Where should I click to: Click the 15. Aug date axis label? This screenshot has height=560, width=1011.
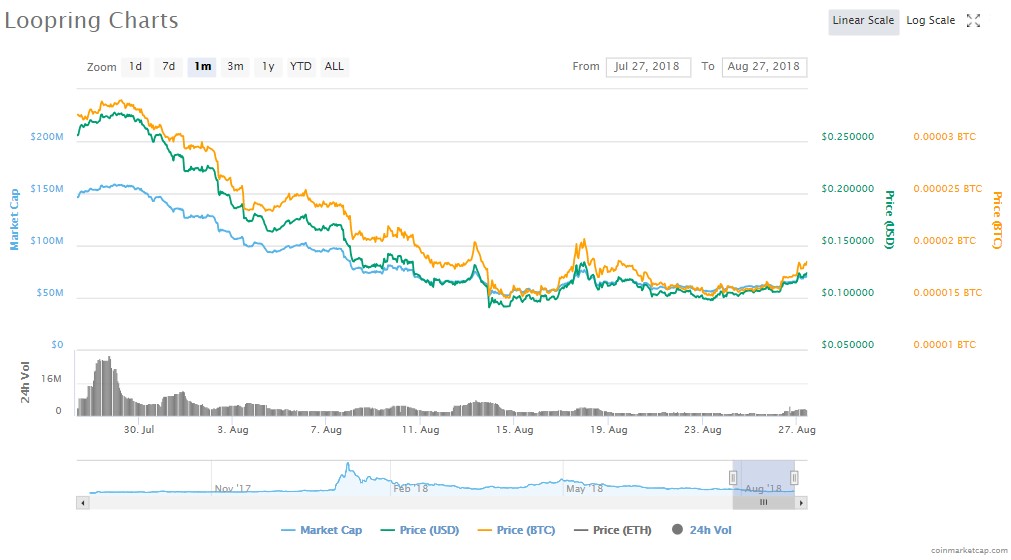click(515, 430)
